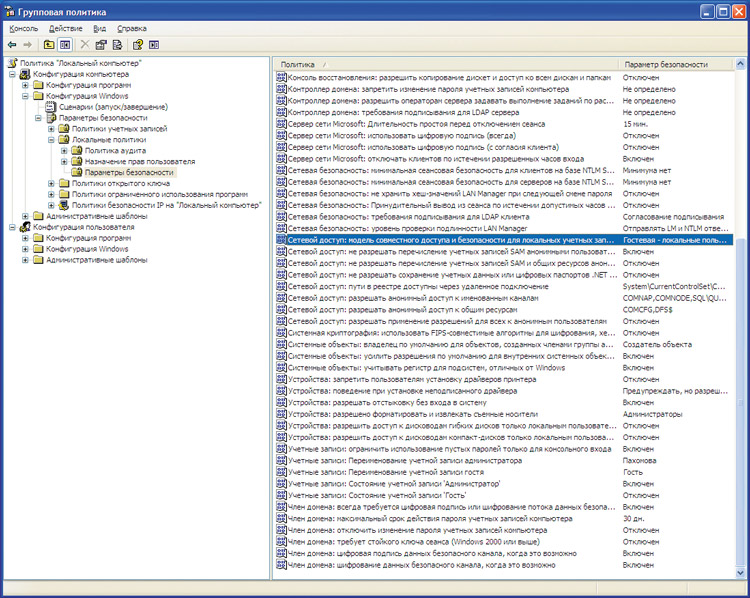Image resolution: width=750 pixels, height=598 pixels.
Task: Click the Up One Level folder icon
Action: (49, 45)
